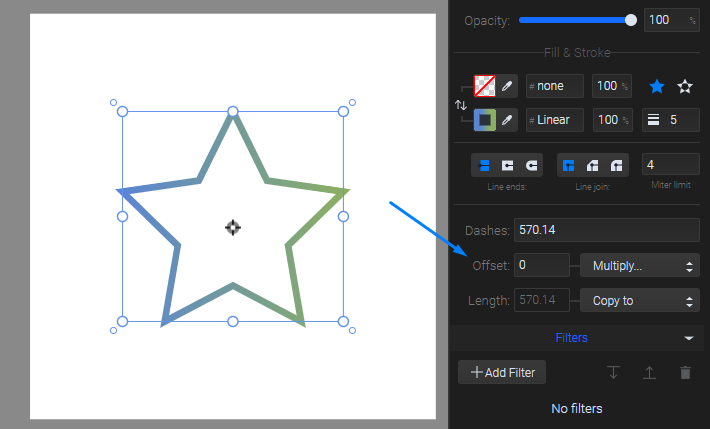Move filter up with the arrow icon
Screen dimensions: 710x429
pos(649,372)
